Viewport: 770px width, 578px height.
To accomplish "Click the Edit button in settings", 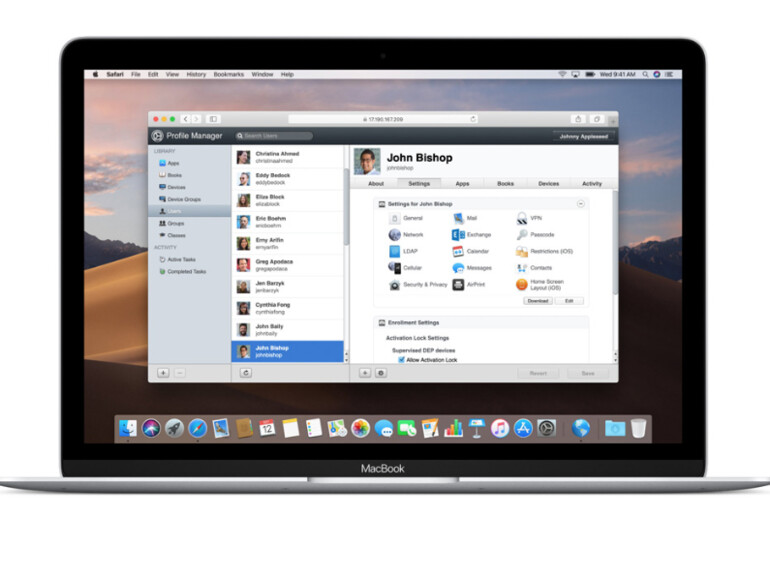I will (x=569, y=301).
